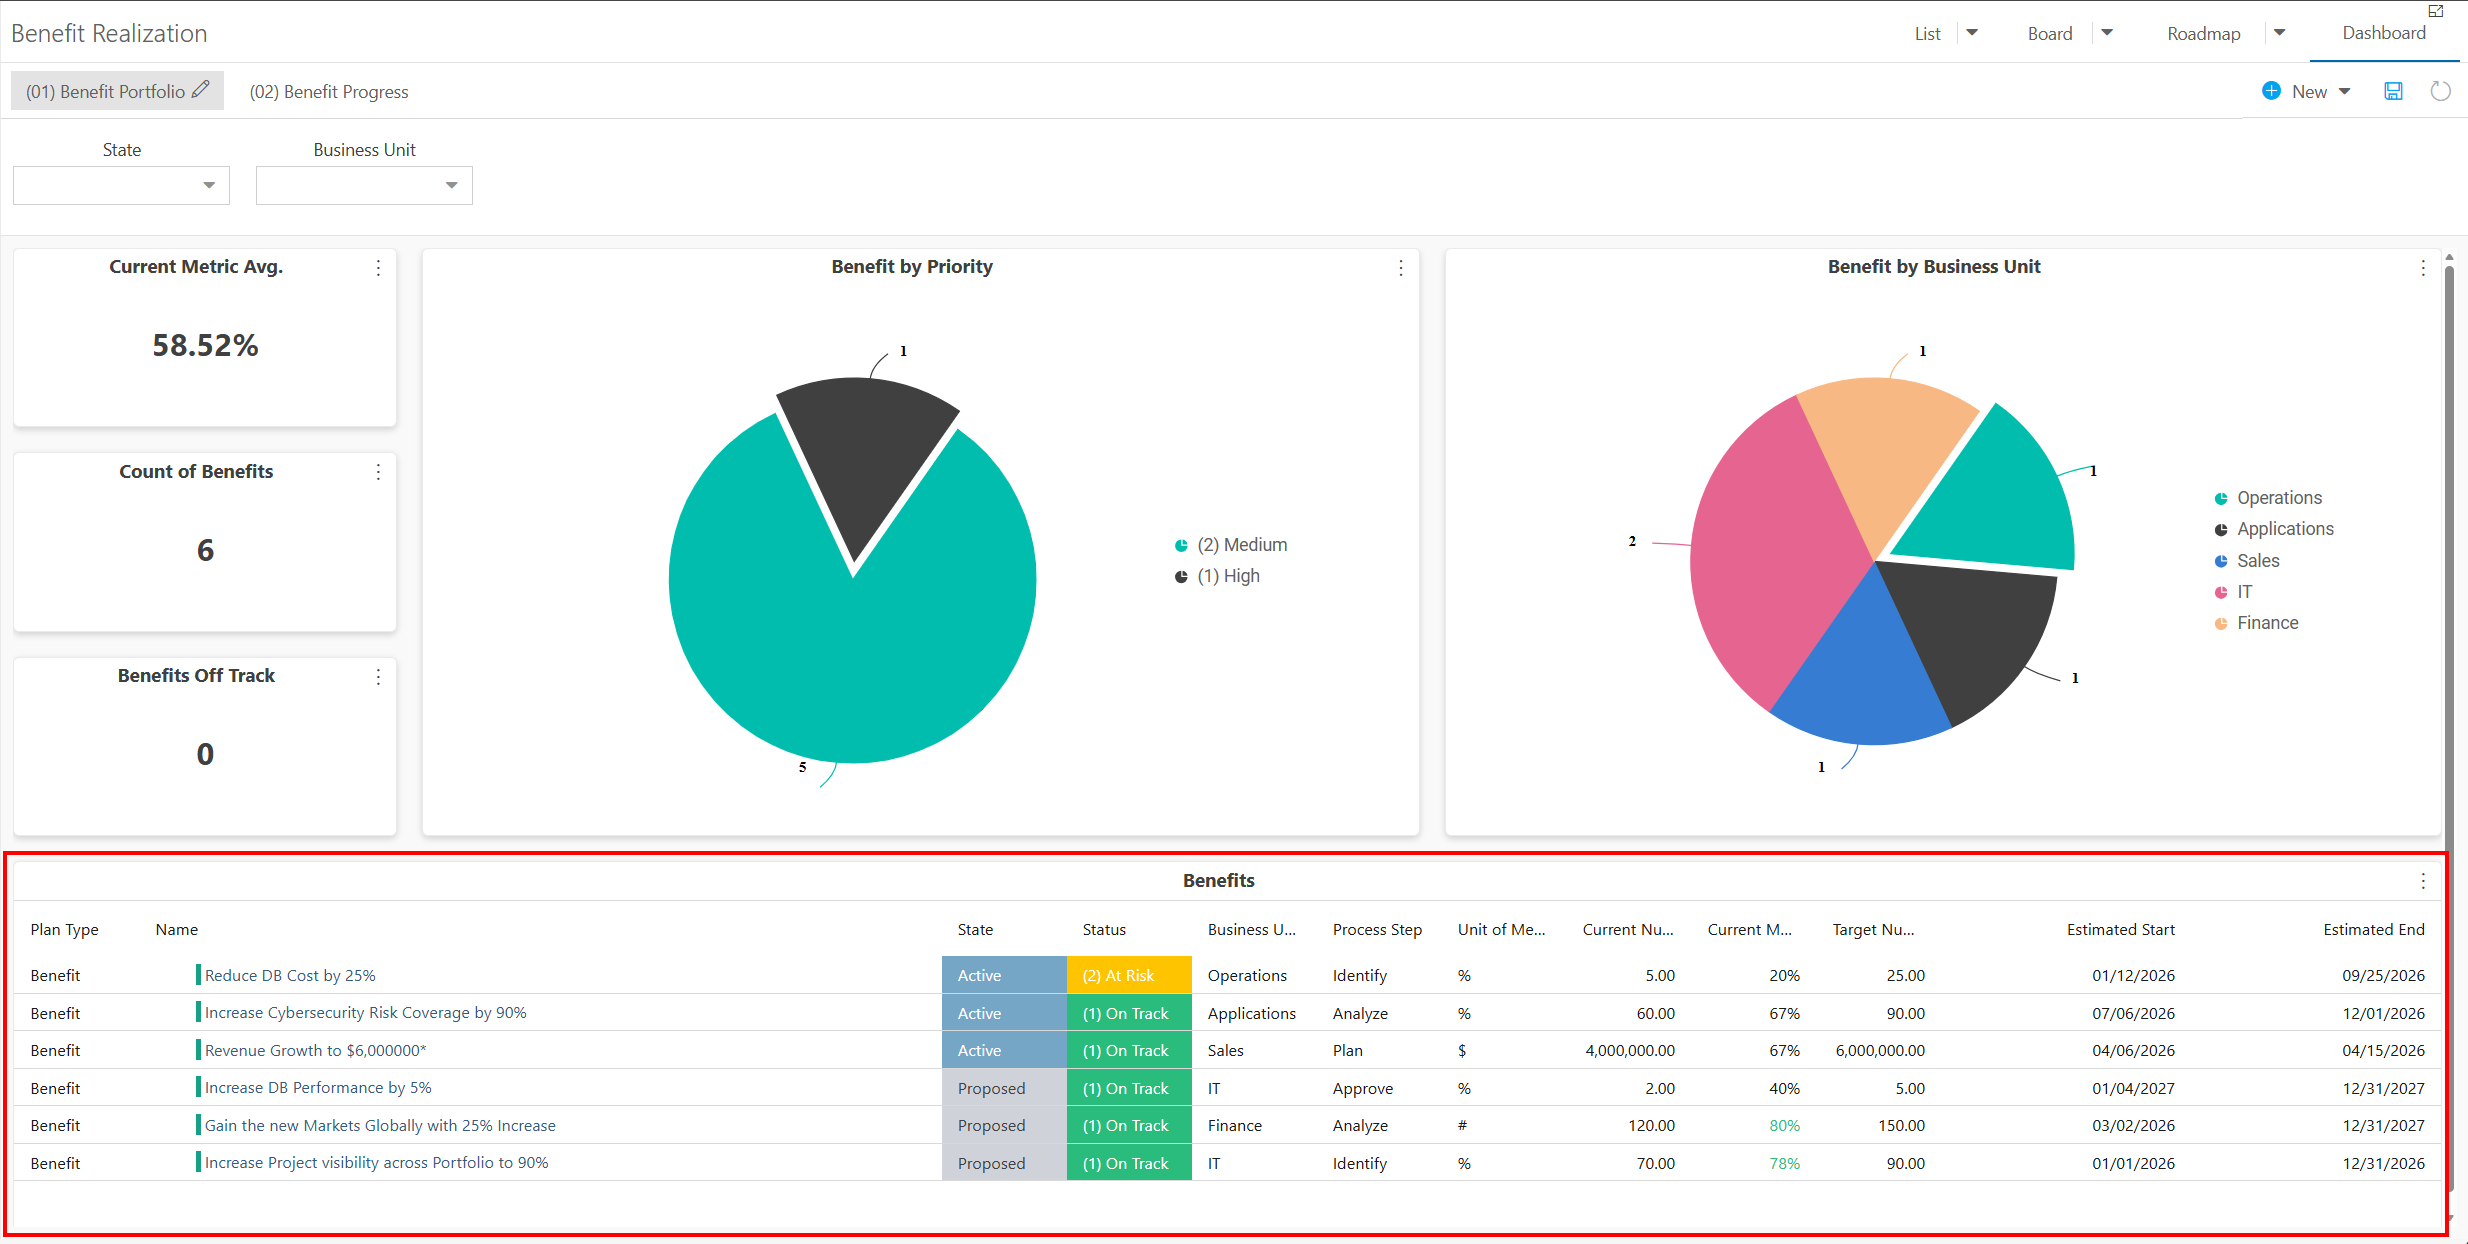2468x1244 pixels.
Task: Open Reduce DB Cost by 25% benefit
Action: 290,975
